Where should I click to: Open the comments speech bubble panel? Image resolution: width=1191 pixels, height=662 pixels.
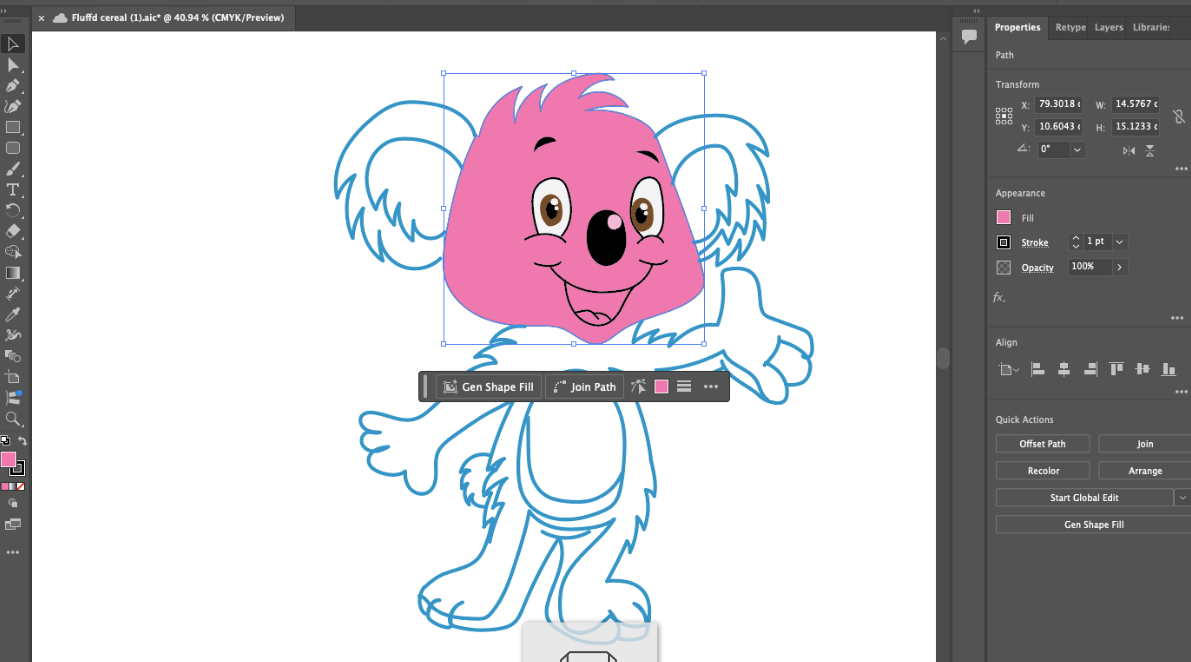coord(969,36)
